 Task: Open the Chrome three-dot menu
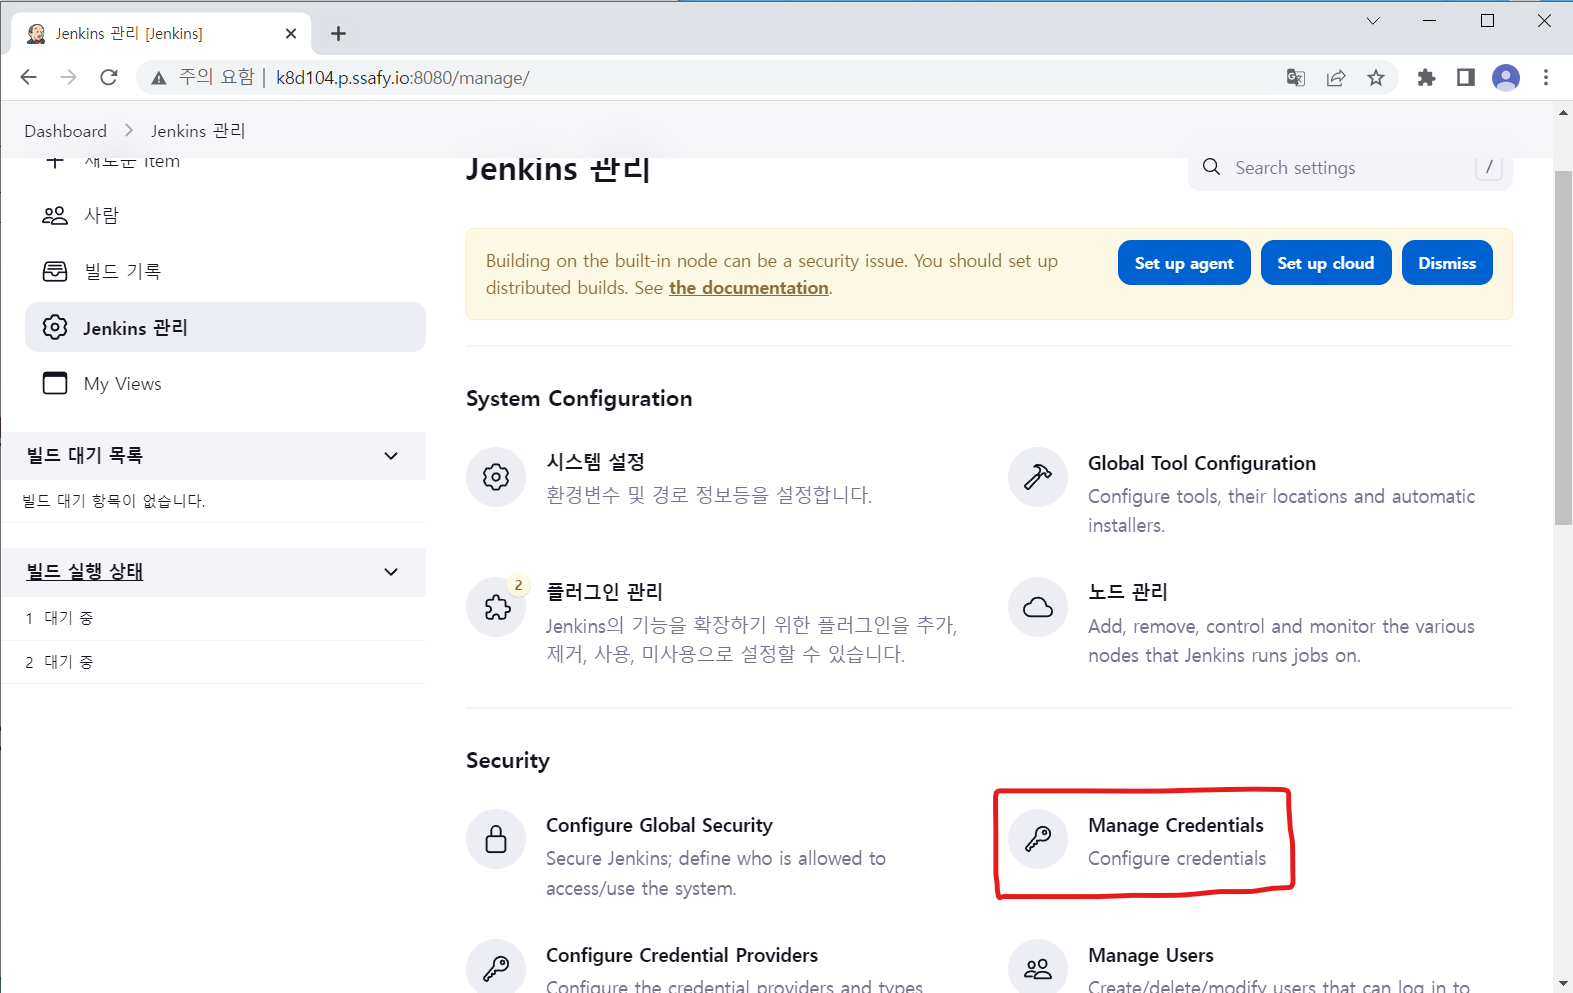[x=1546, y=77]
